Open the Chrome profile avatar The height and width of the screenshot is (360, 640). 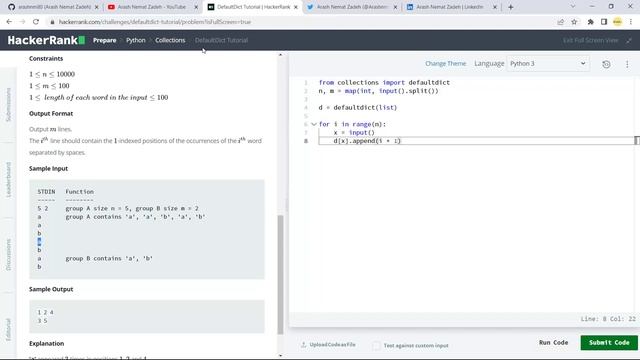coord(618,22)
